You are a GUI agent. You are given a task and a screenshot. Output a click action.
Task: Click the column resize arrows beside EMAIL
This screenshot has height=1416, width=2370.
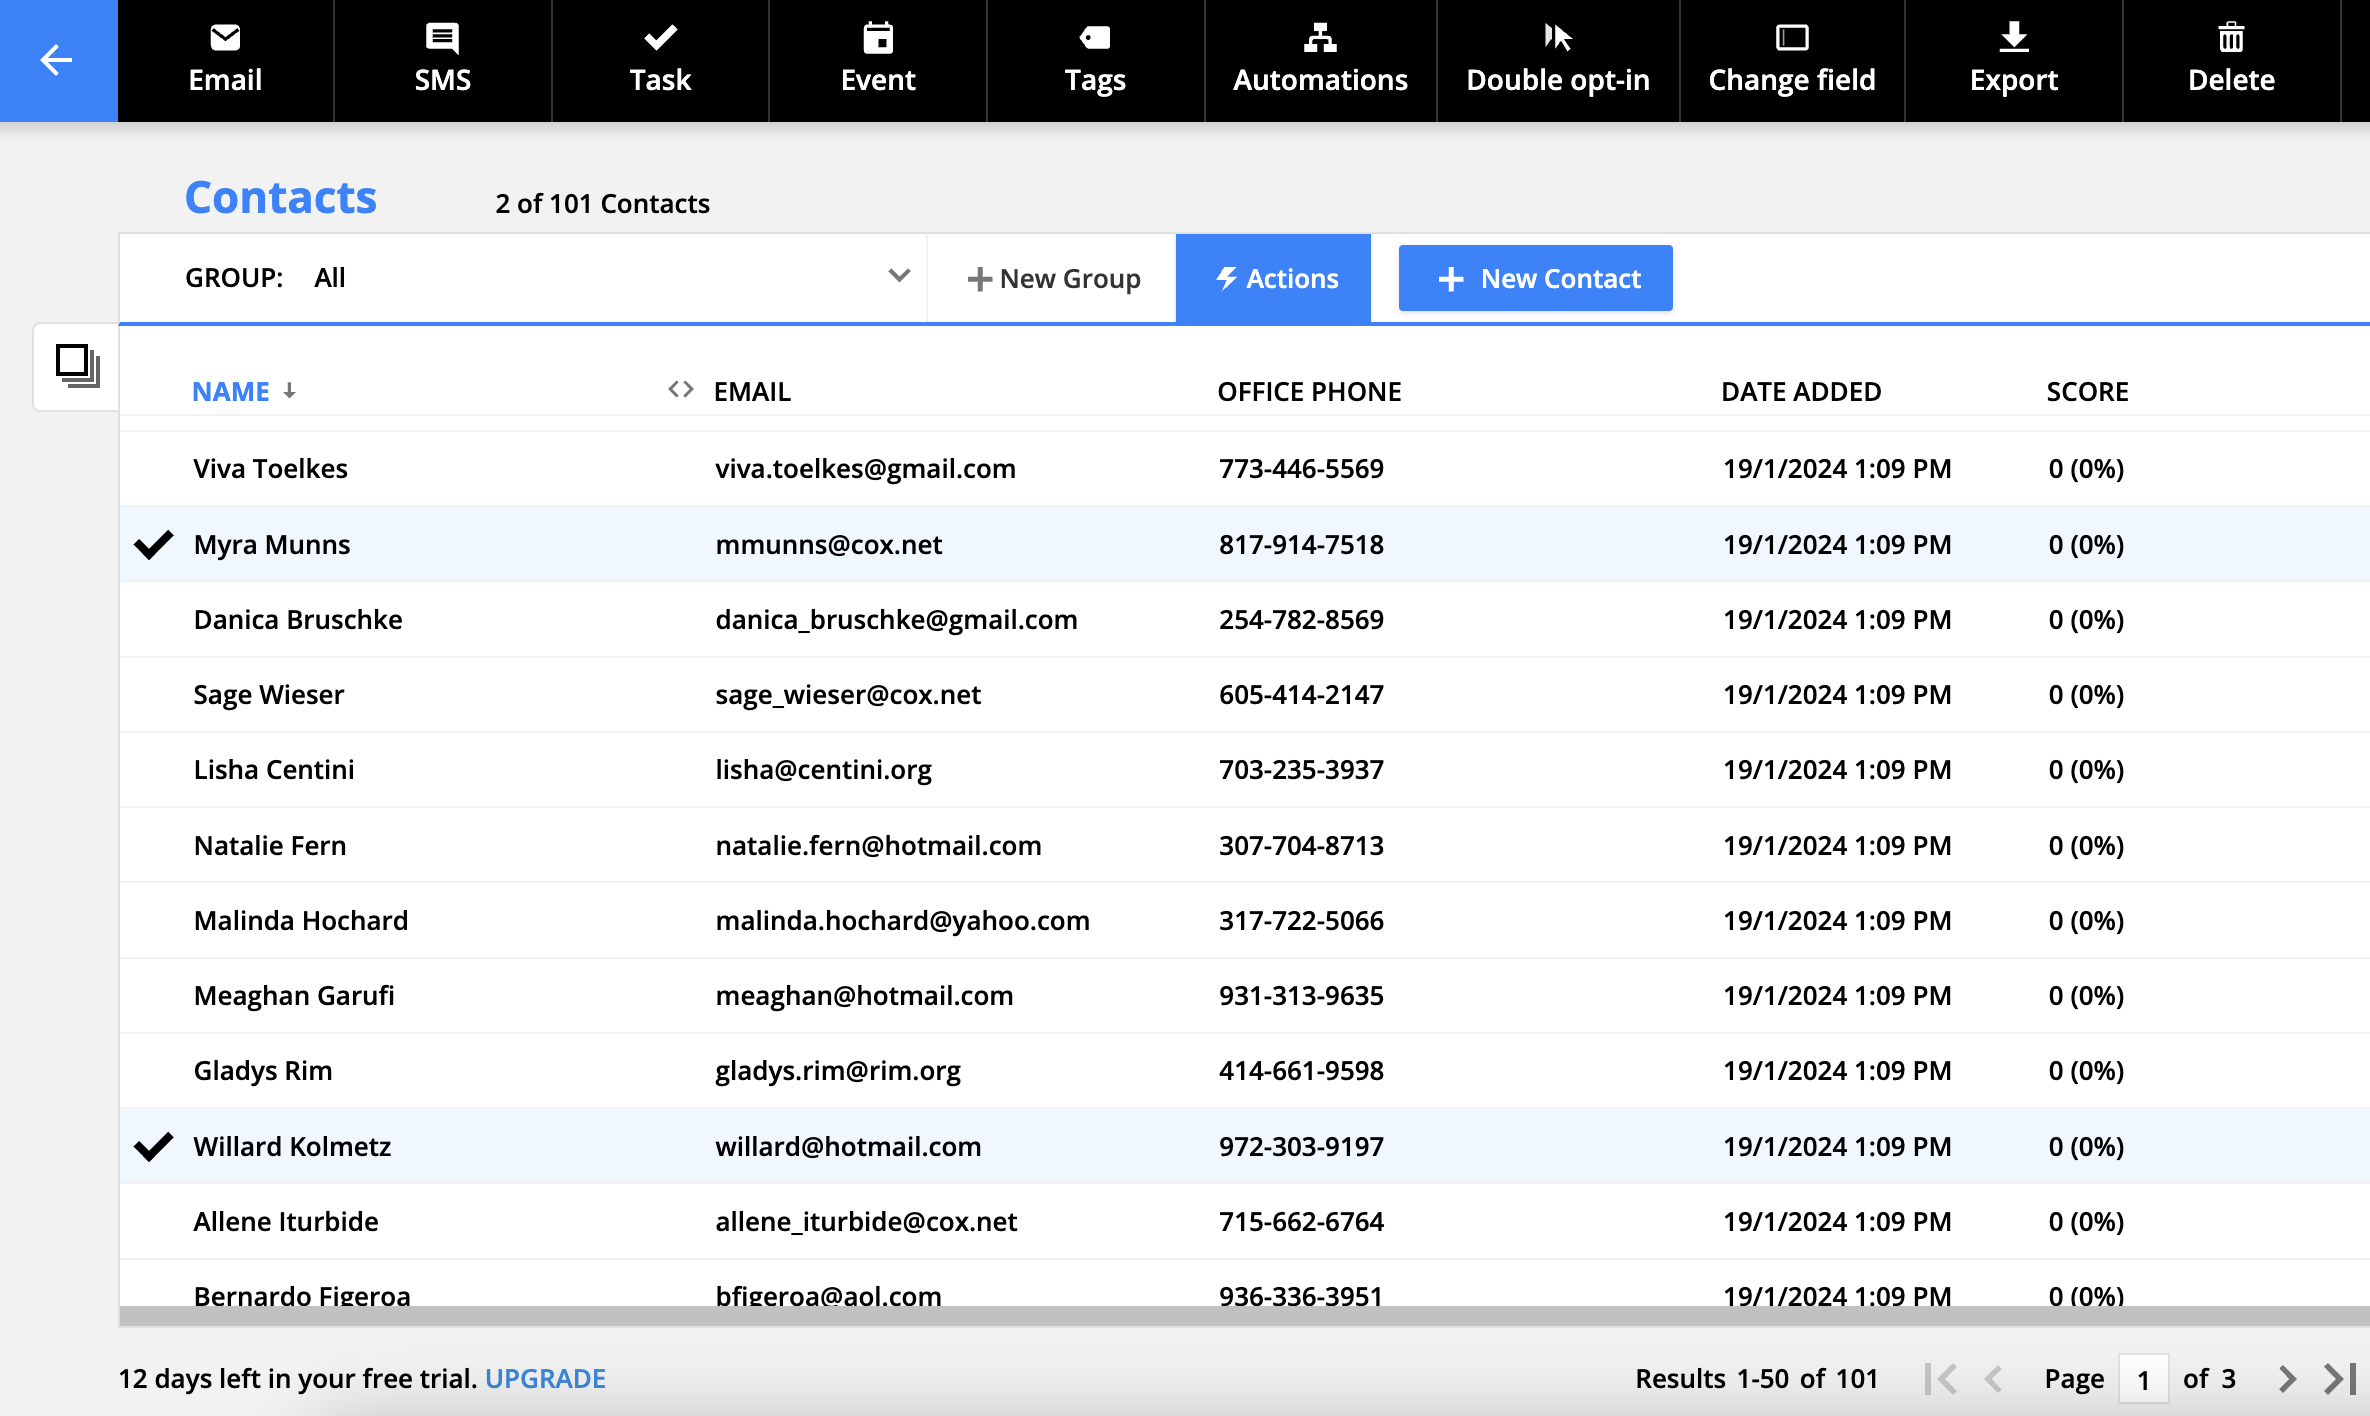pyautogui.click(x=681, y=390)
